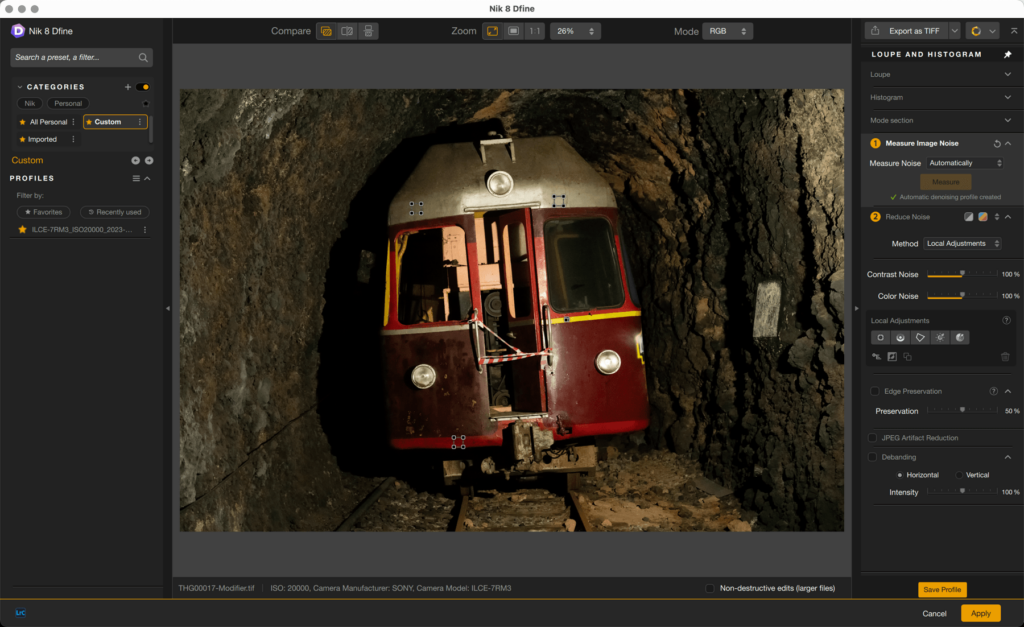Filter profiles by Recently used
This screenshot has width=1024, height=627.
pyautogui.click(x=114, y=212)
